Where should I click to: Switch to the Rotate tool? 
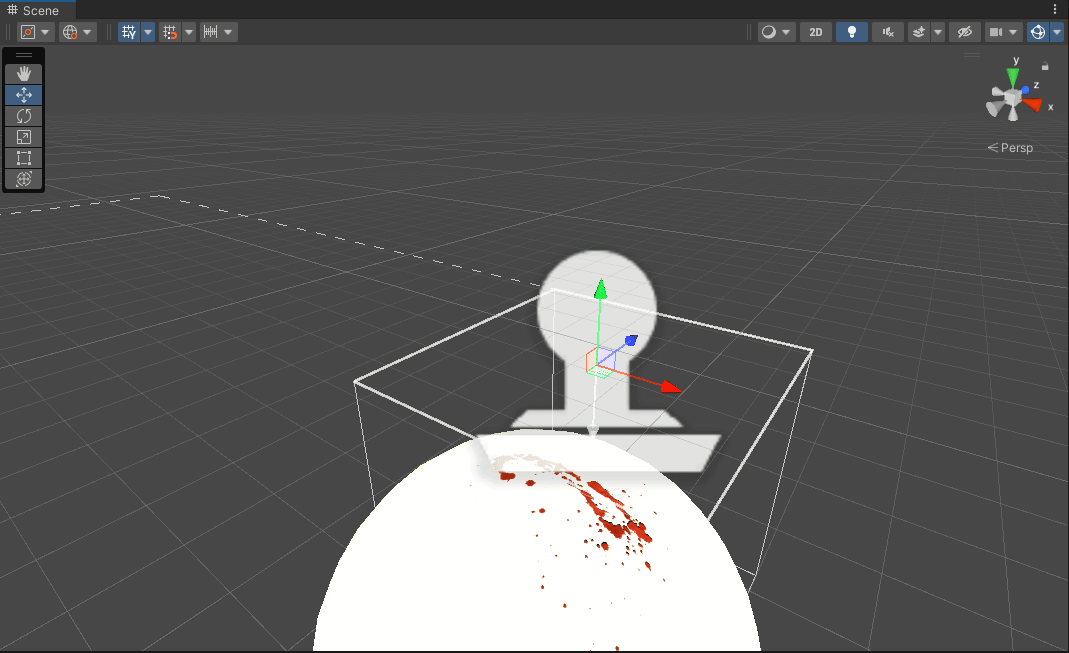23,116
